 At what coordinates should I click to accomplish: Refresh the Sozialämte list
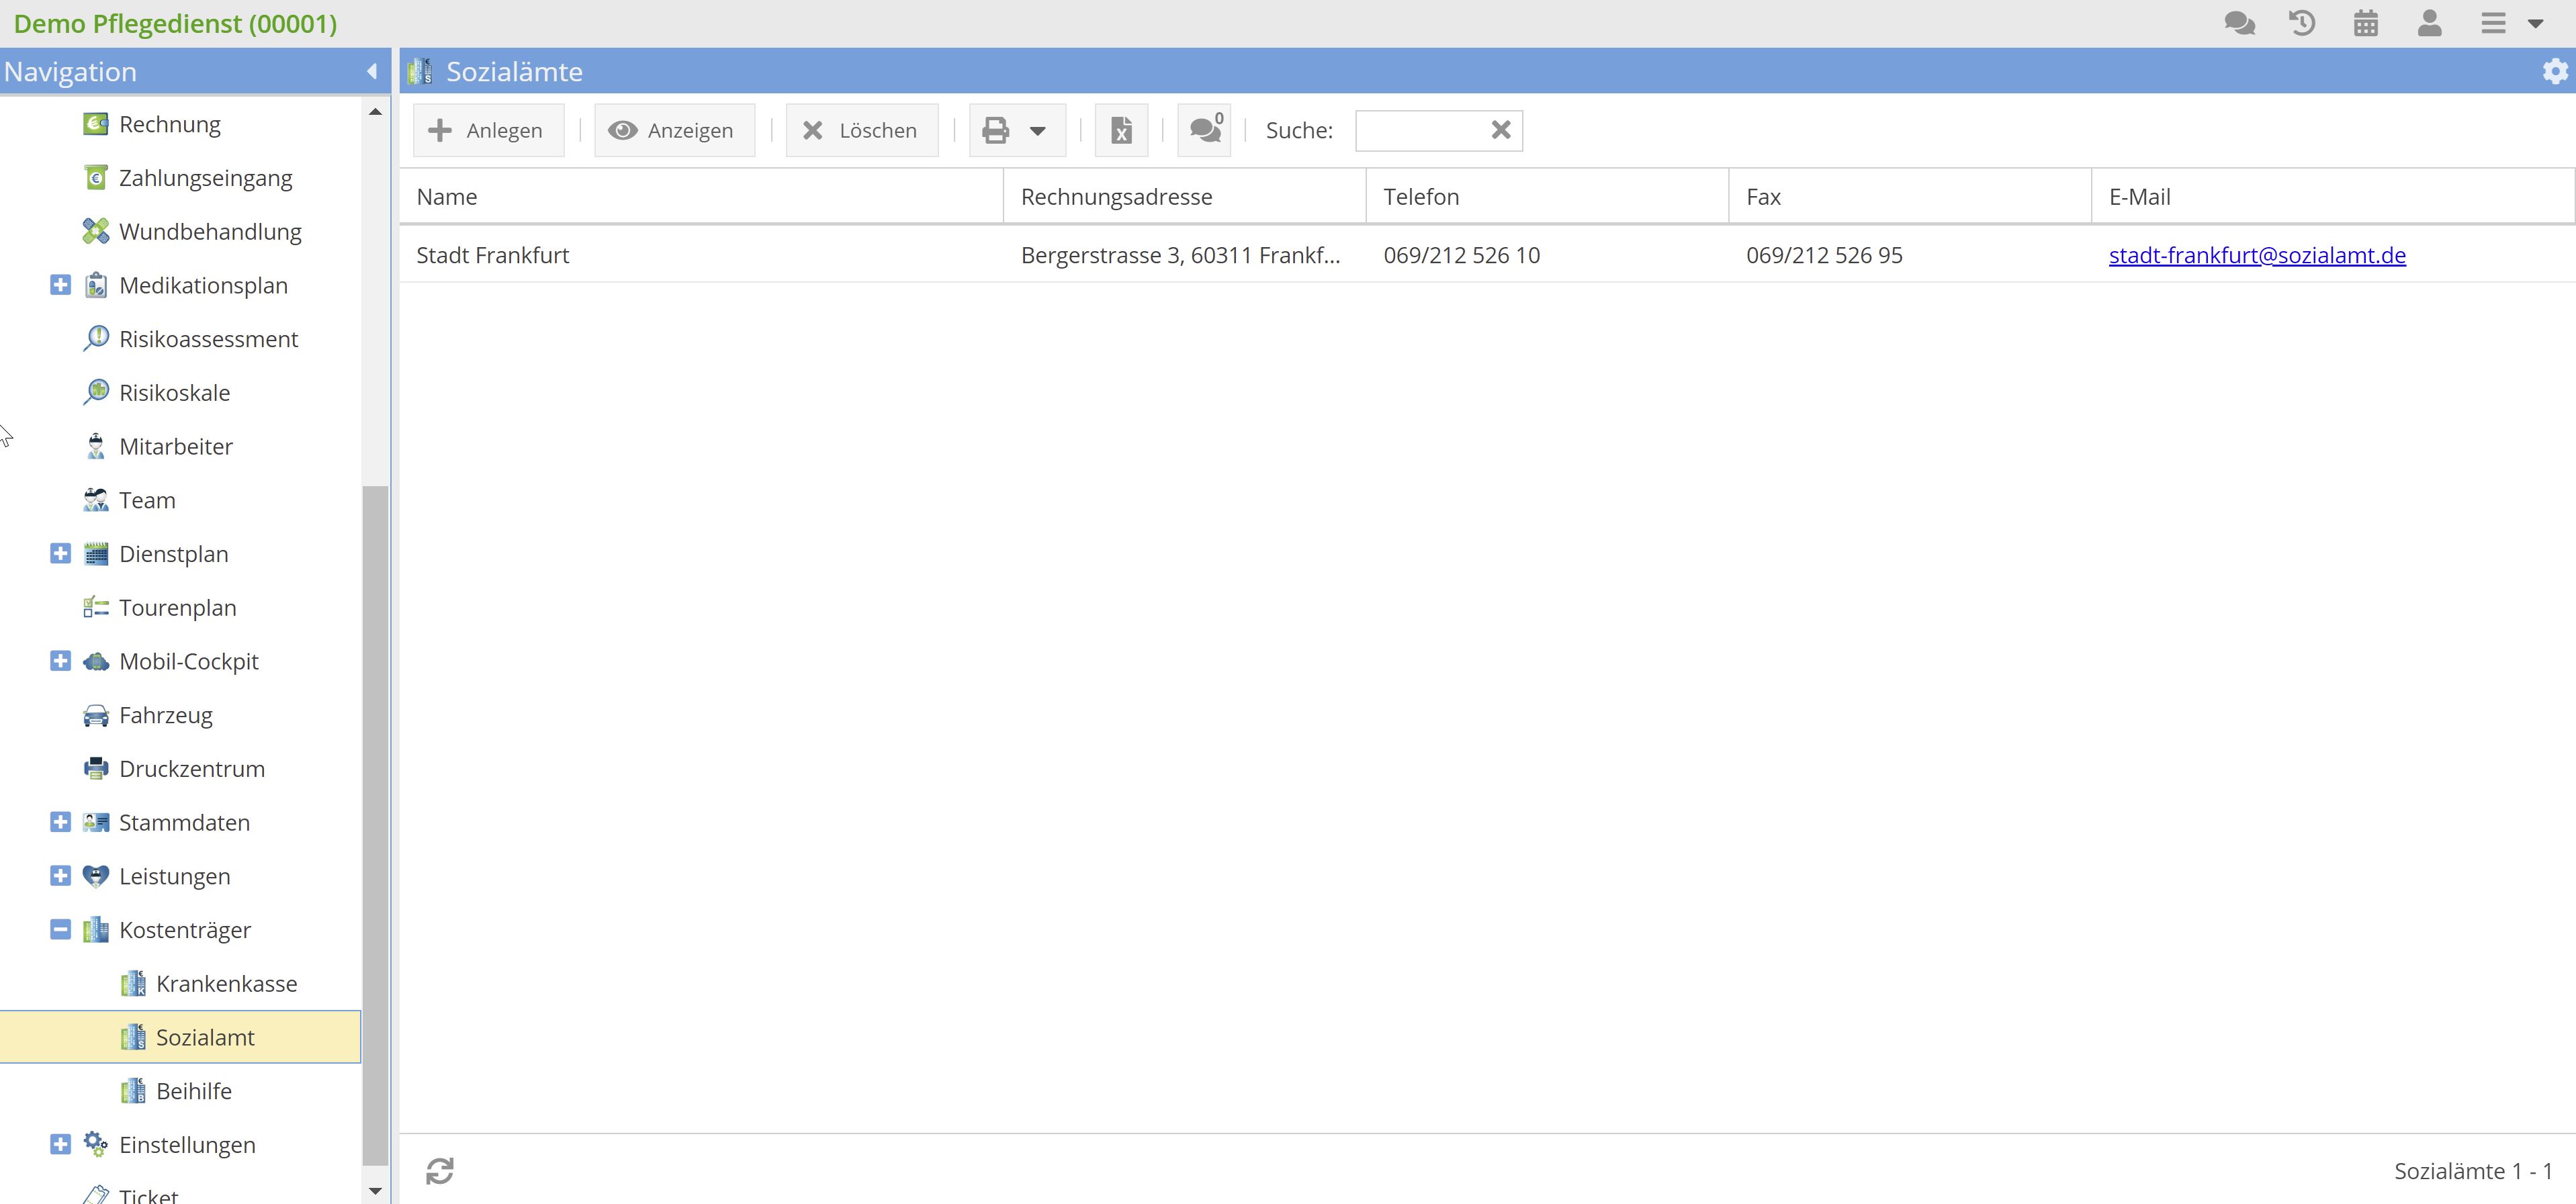click(x=440, y=1170)
